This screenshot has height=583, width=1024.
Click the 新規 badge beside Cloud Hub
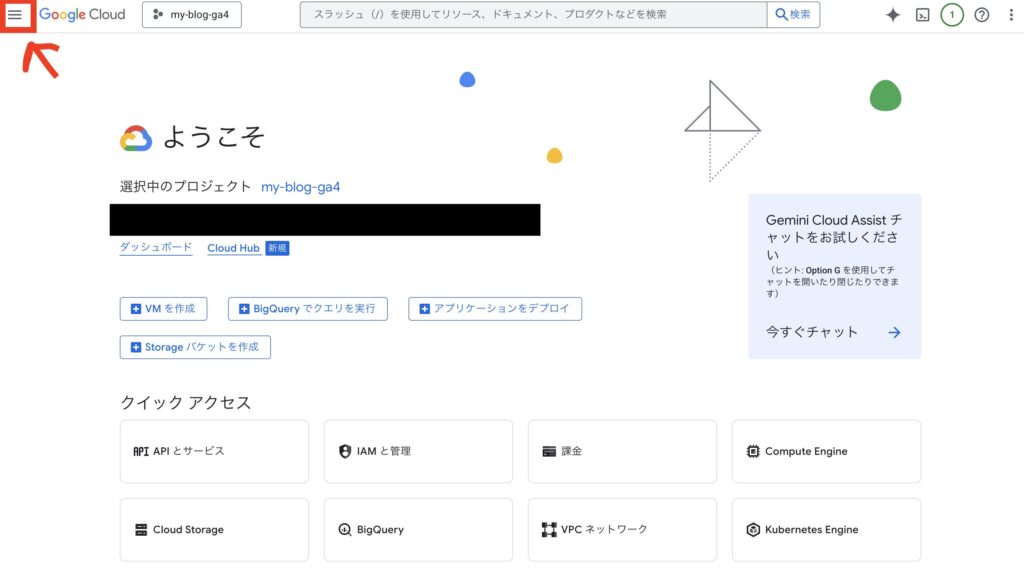tap(277, 248)
